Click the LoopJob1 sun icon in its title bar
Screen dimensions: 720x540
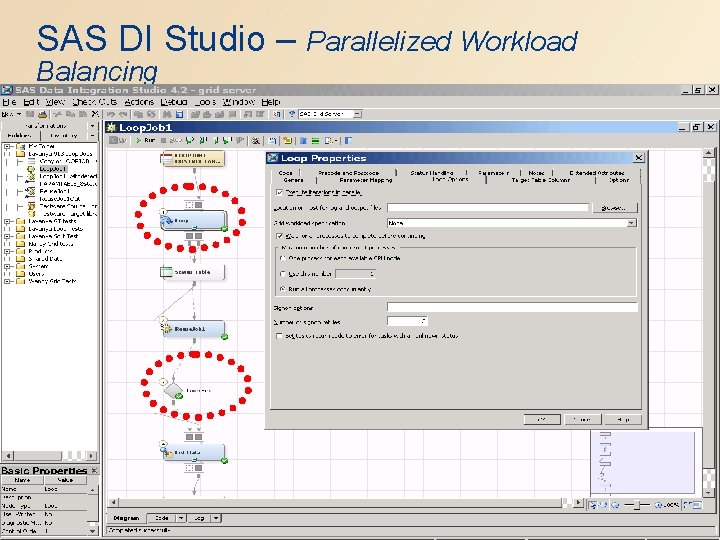(x=112, y=128)
